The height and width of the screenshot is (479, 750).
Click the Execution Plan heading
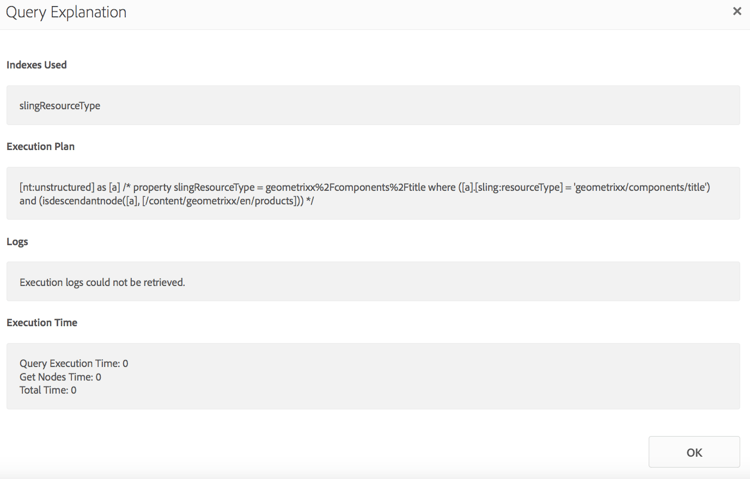click(x=41, y=146)
